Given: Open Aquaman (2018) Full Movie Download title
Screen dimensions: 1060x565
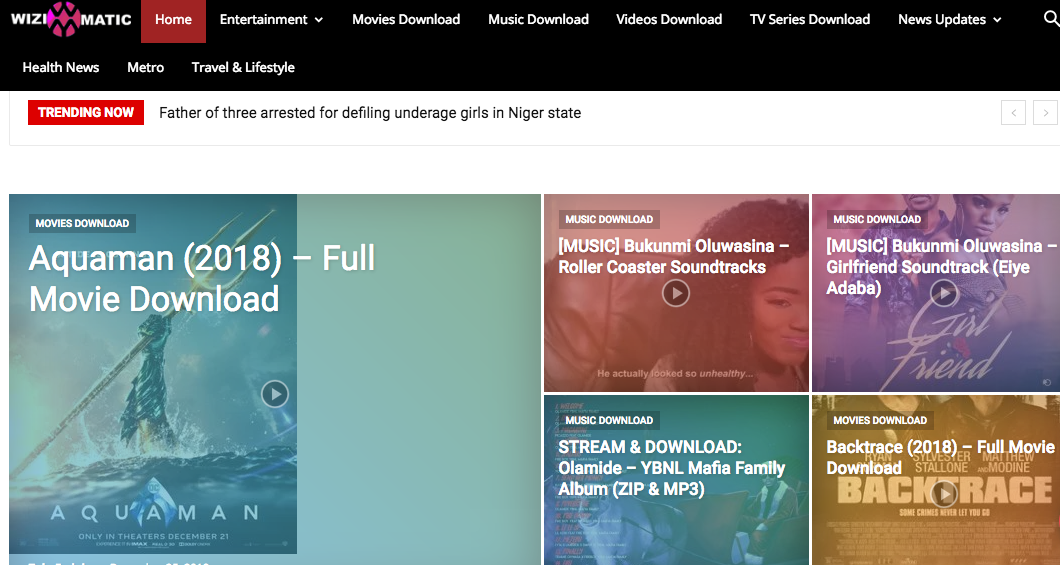Looking at the screenshot, I should click(201, 278).
